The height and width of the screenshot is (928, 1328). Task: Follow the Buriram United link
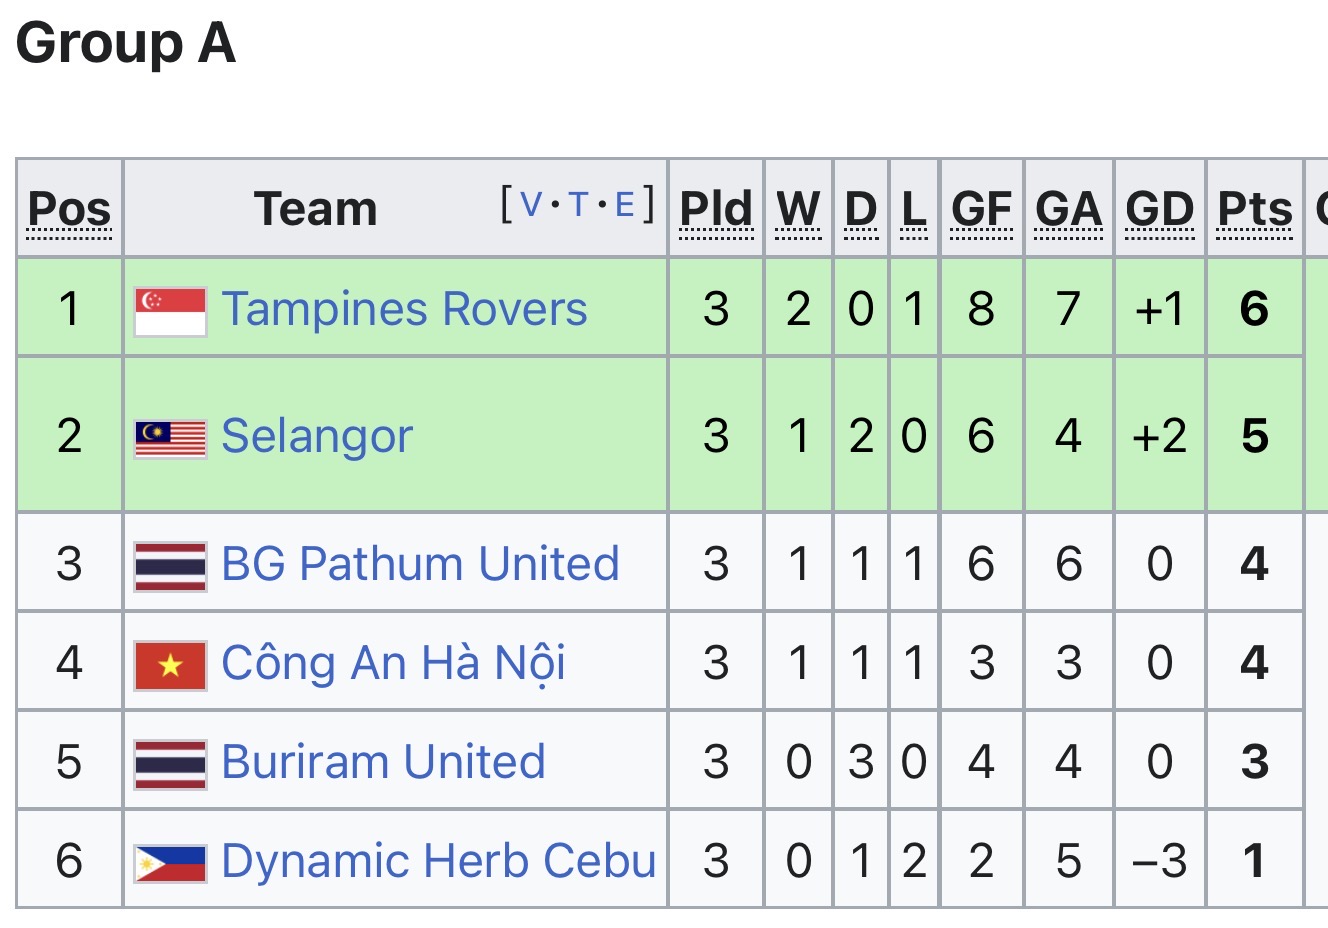(x=383, y=762)
